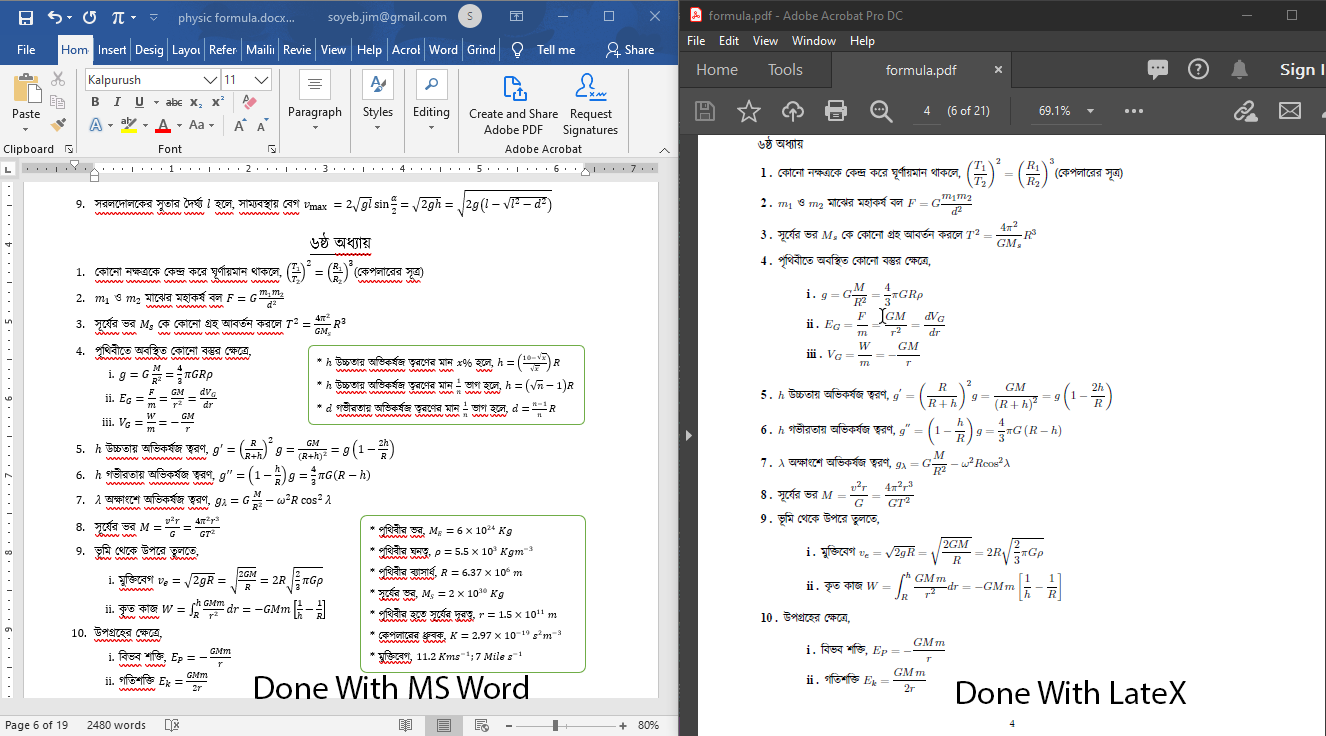Toggle bold formatting
The height and width of the screenshot is (736, 1326).
click(96, 102)
